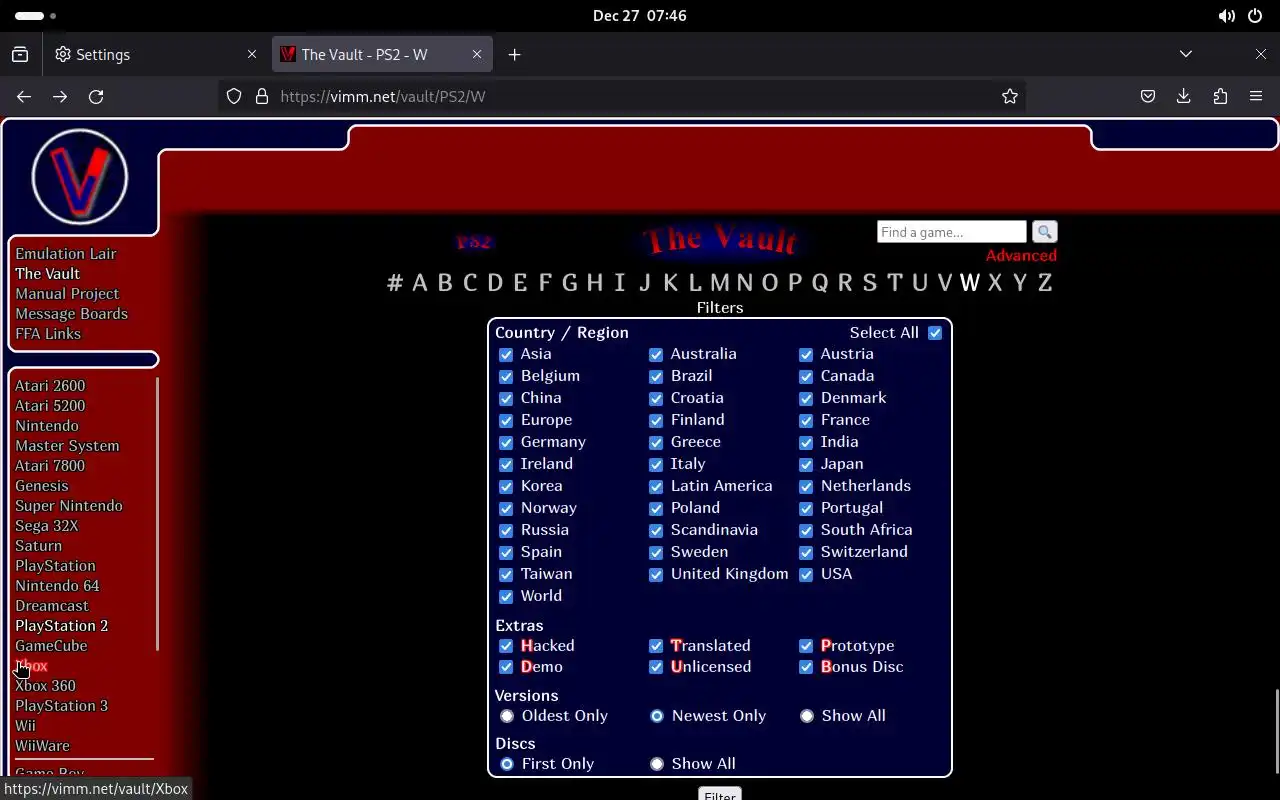
Task: Click the browser address bar URL
Action: 383,96
